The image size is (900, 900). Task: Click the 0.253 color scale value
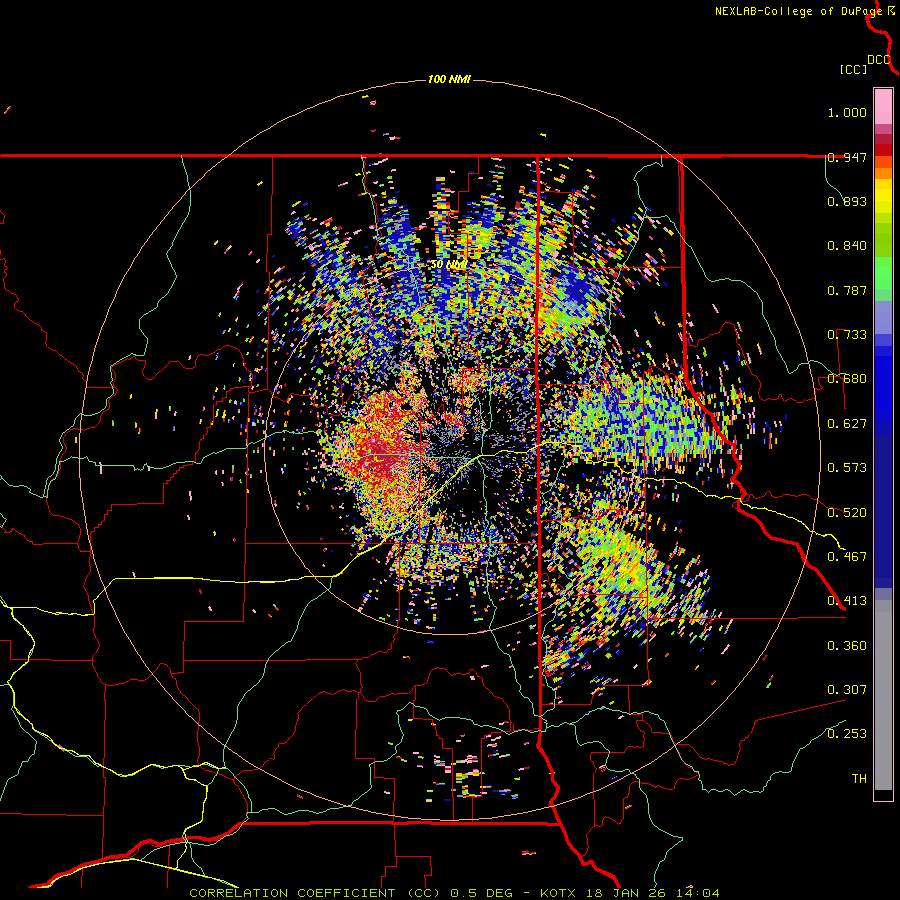847,734
